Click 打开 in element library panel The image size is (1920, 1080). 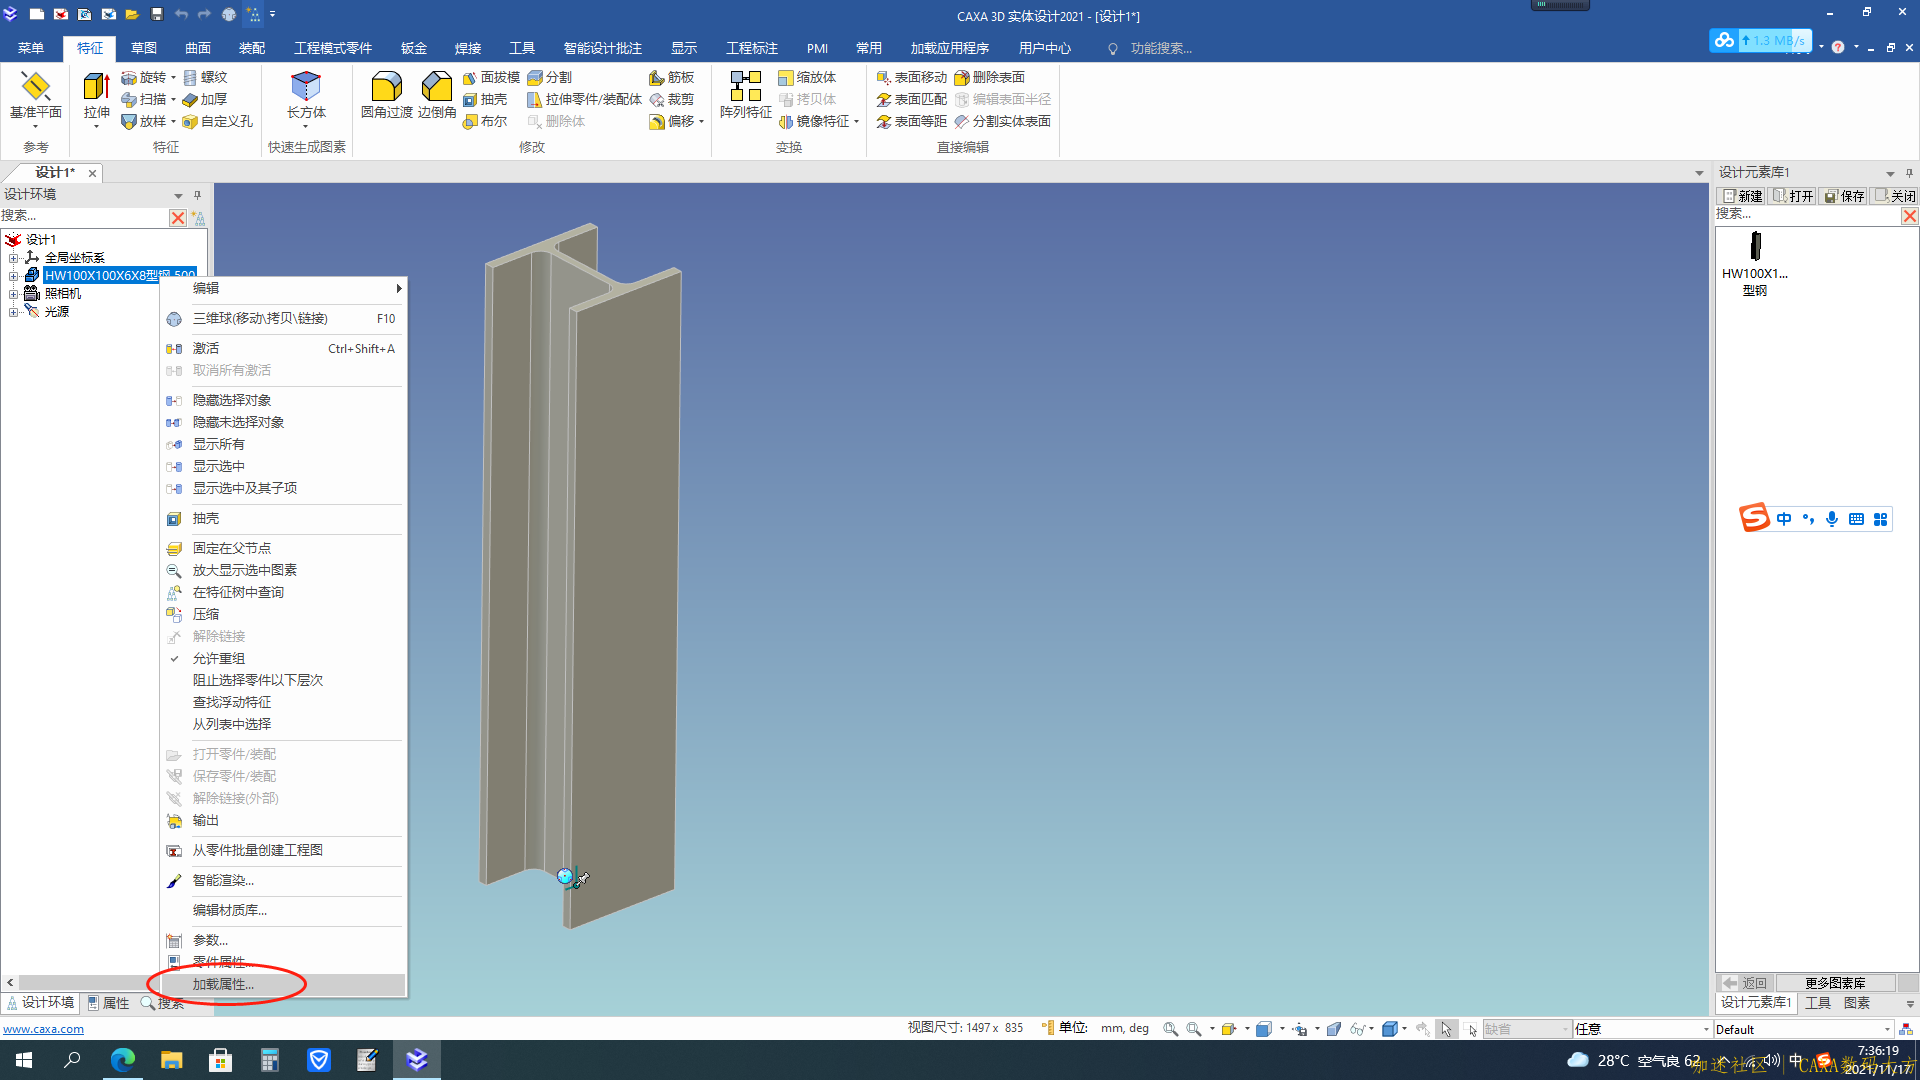[x=1793, y=196]
